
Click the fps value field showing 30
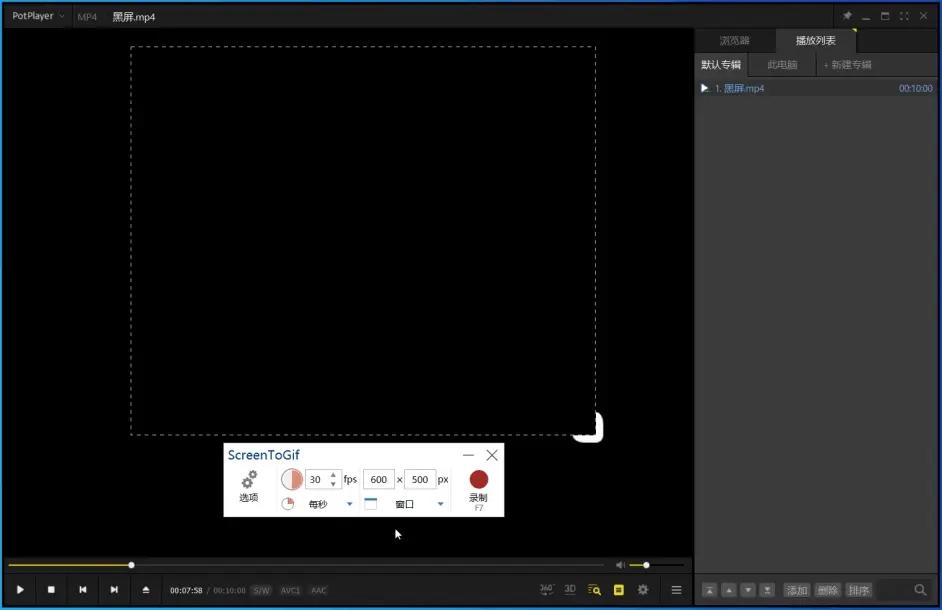pyautogui.click(x=315, y=480)
